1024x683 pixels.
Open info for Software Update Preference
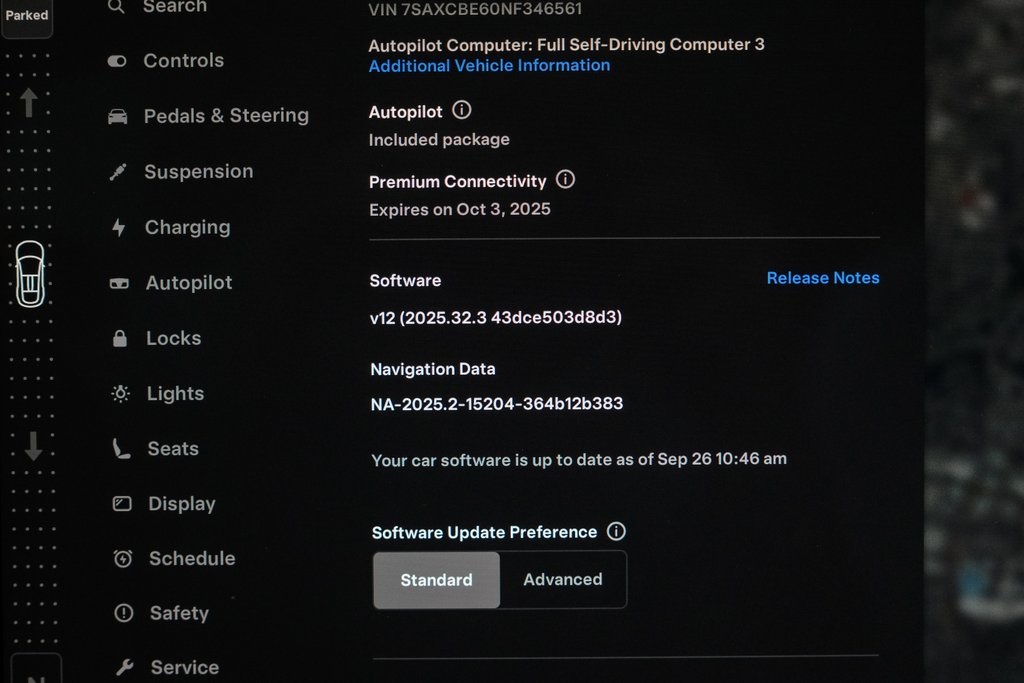tap(617, 532)
